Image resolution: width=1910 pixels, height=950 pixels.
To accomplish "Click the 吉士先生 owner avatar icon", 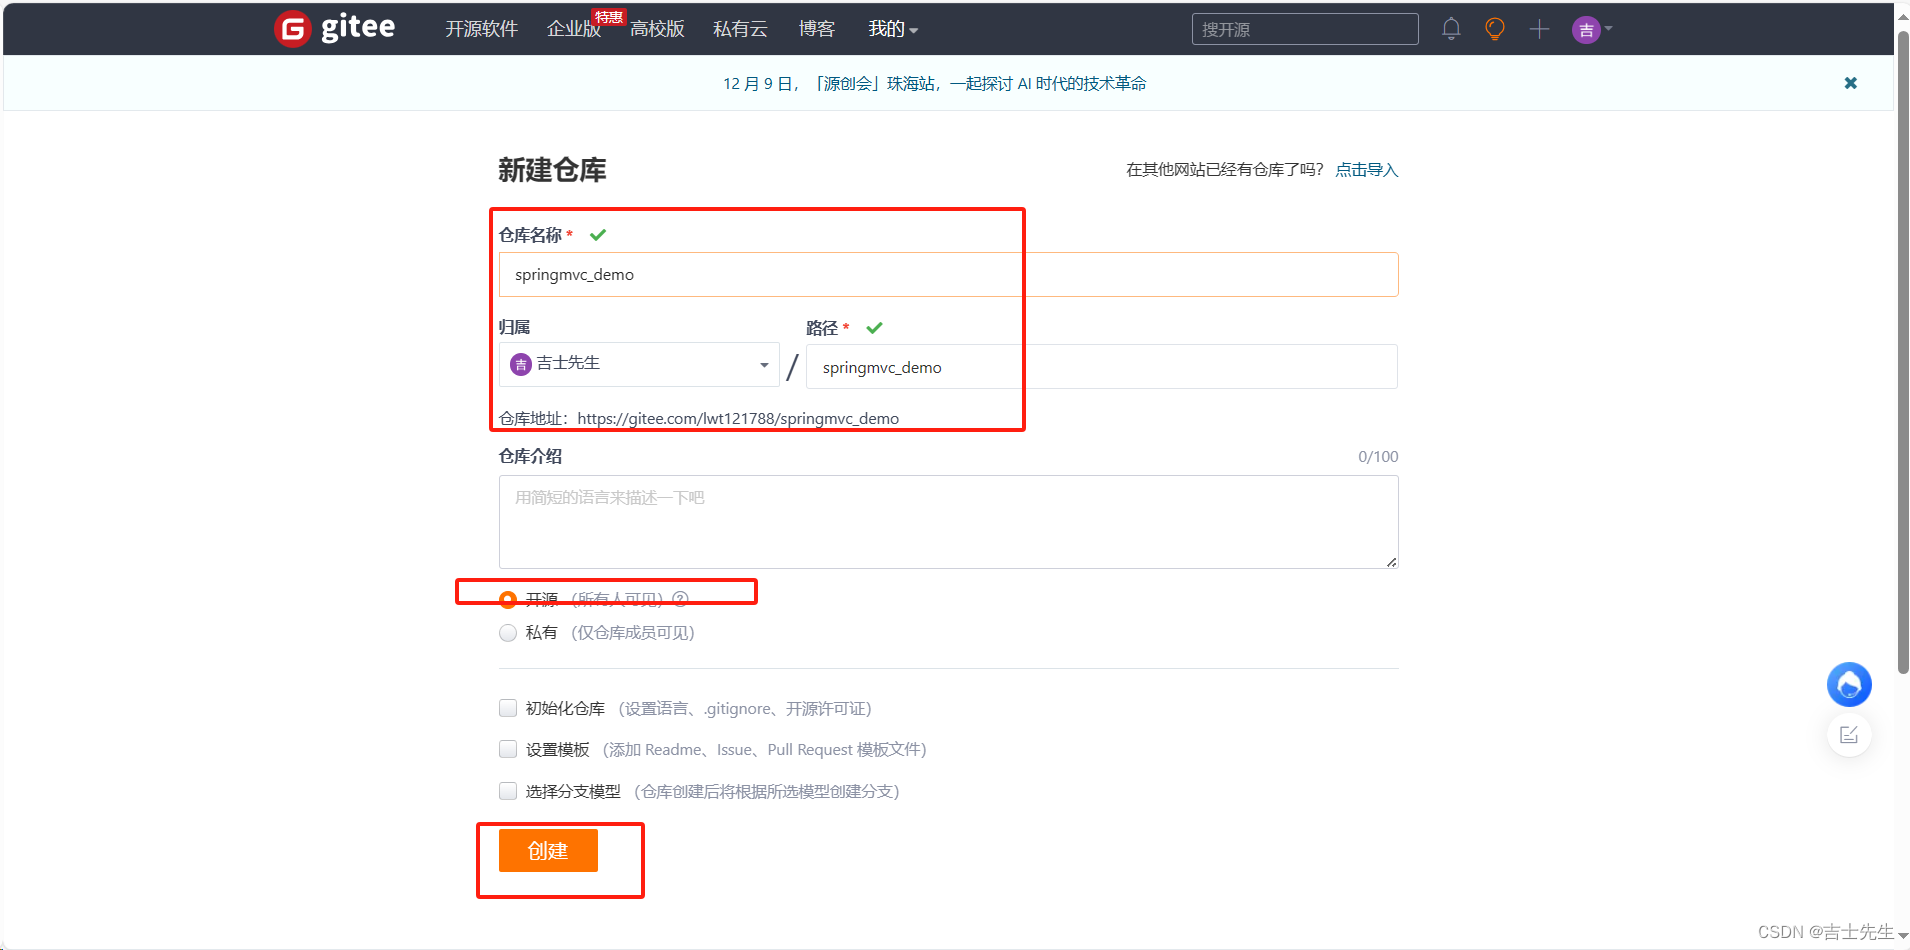I will 520,364.
